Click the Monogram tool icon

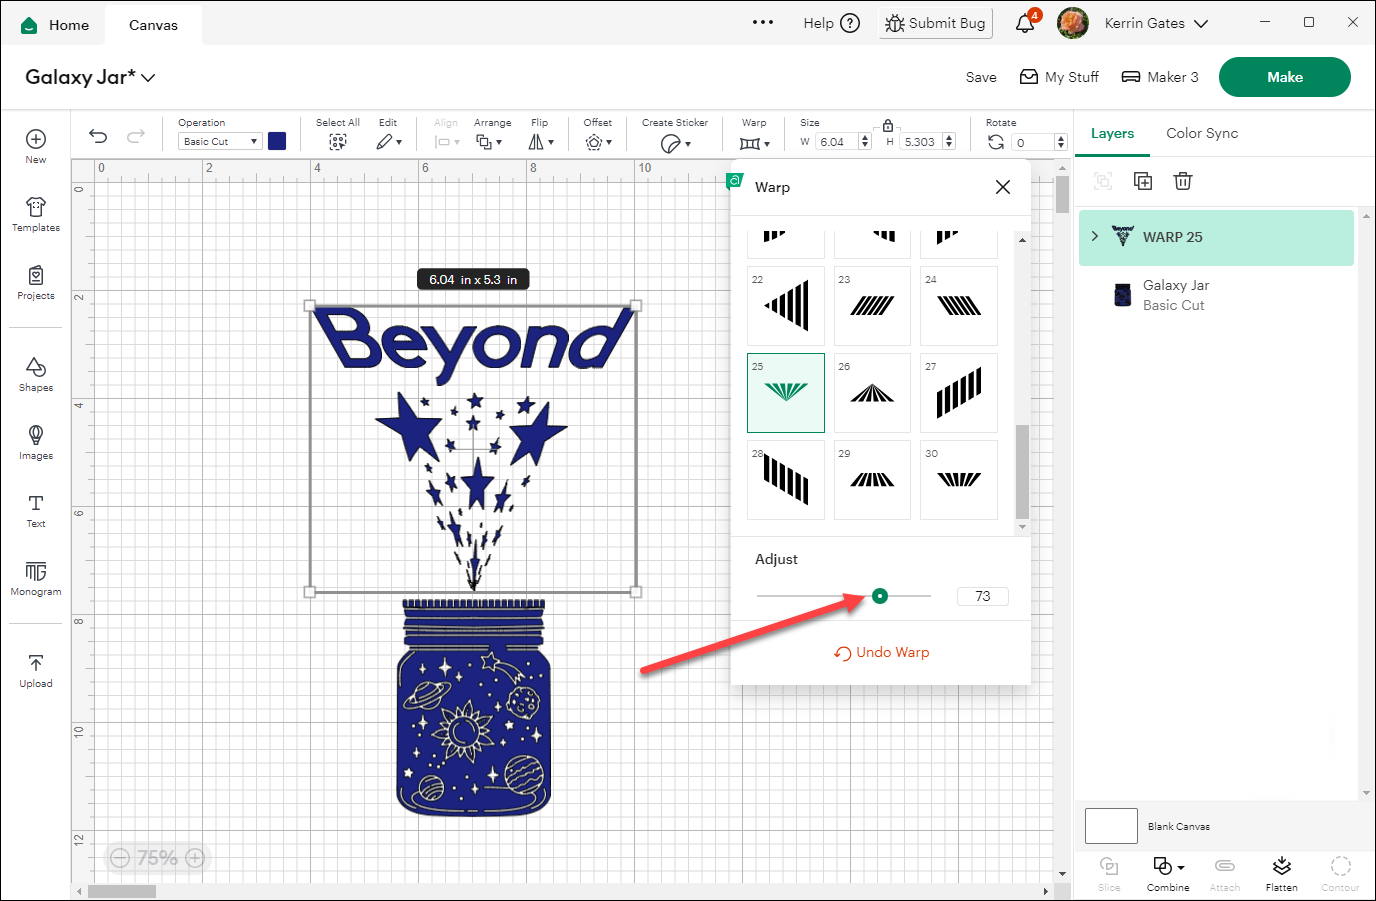click(36, 577)
